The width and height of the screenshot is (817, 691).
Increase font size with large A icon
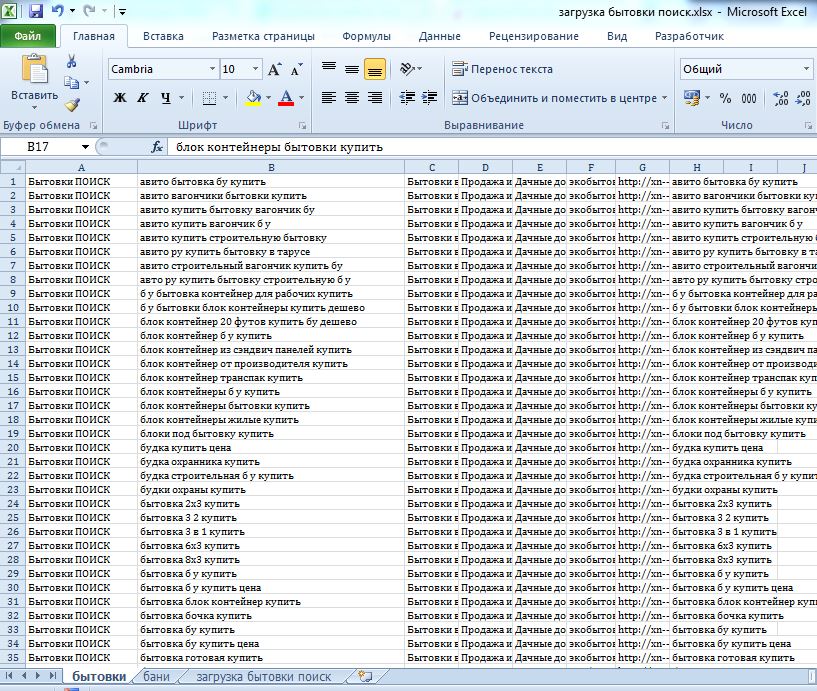point(274,69)
